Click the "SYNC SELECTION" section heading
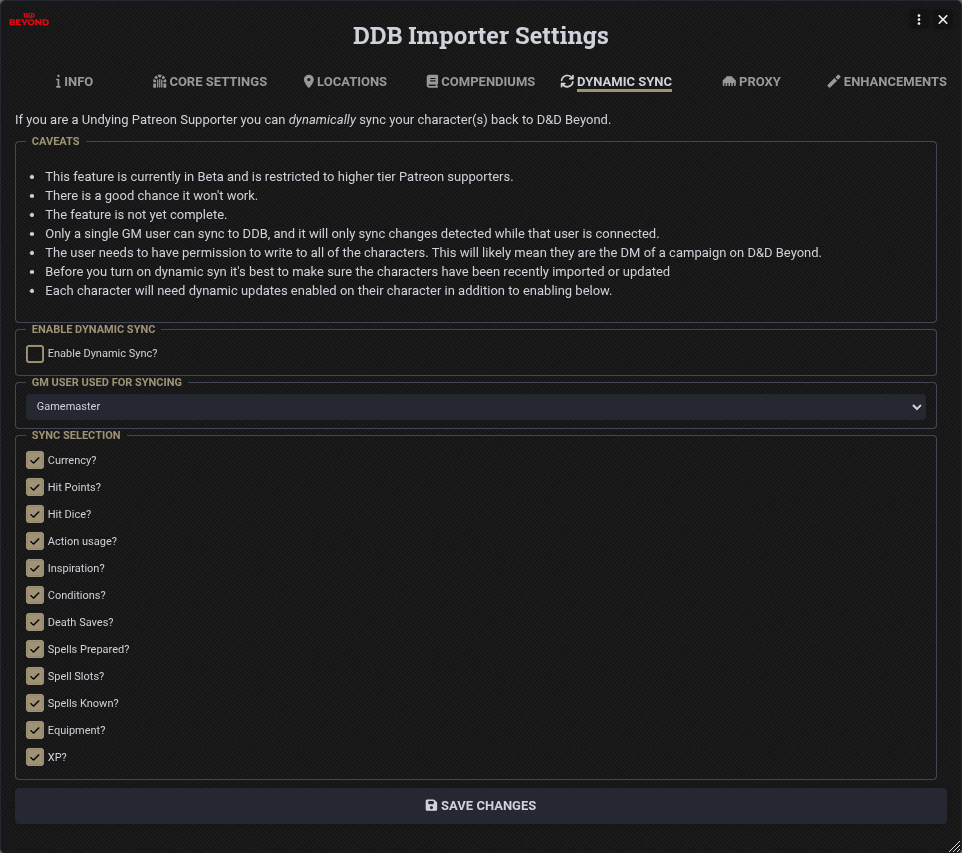 pos(76,435)
